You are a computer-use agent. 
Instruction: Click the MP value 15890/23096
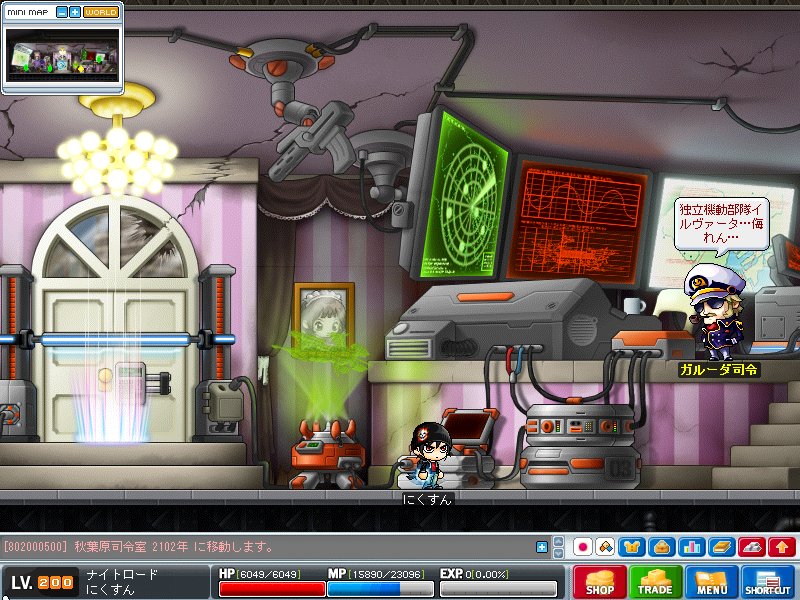point(387,574)
